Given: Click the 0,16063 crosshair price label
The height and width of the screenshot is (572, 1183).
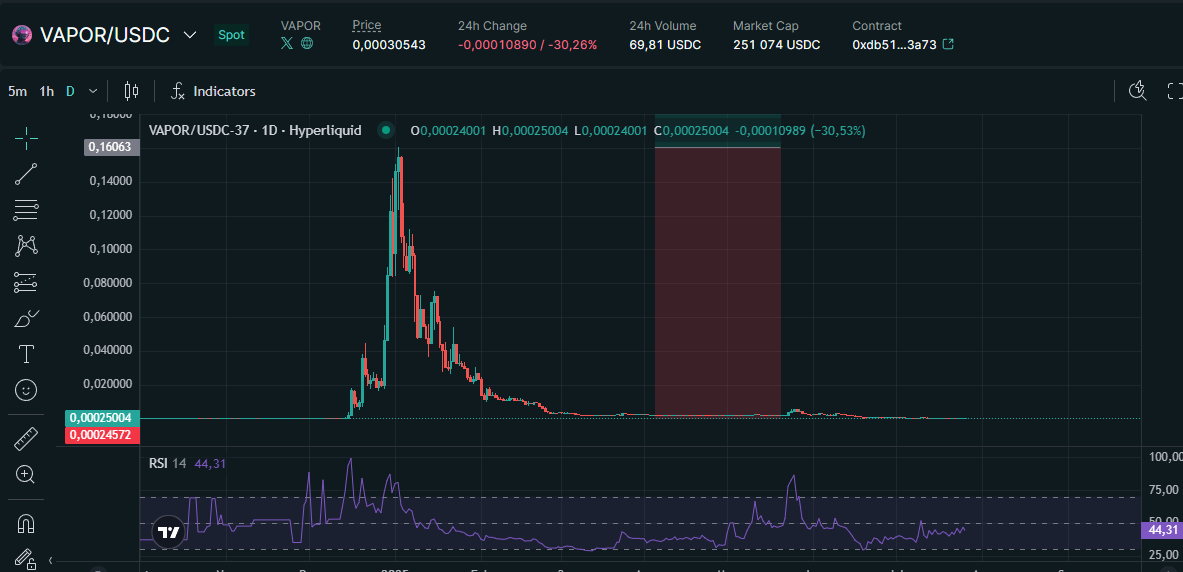Looking at the screenshot, I should click(113, 147).
